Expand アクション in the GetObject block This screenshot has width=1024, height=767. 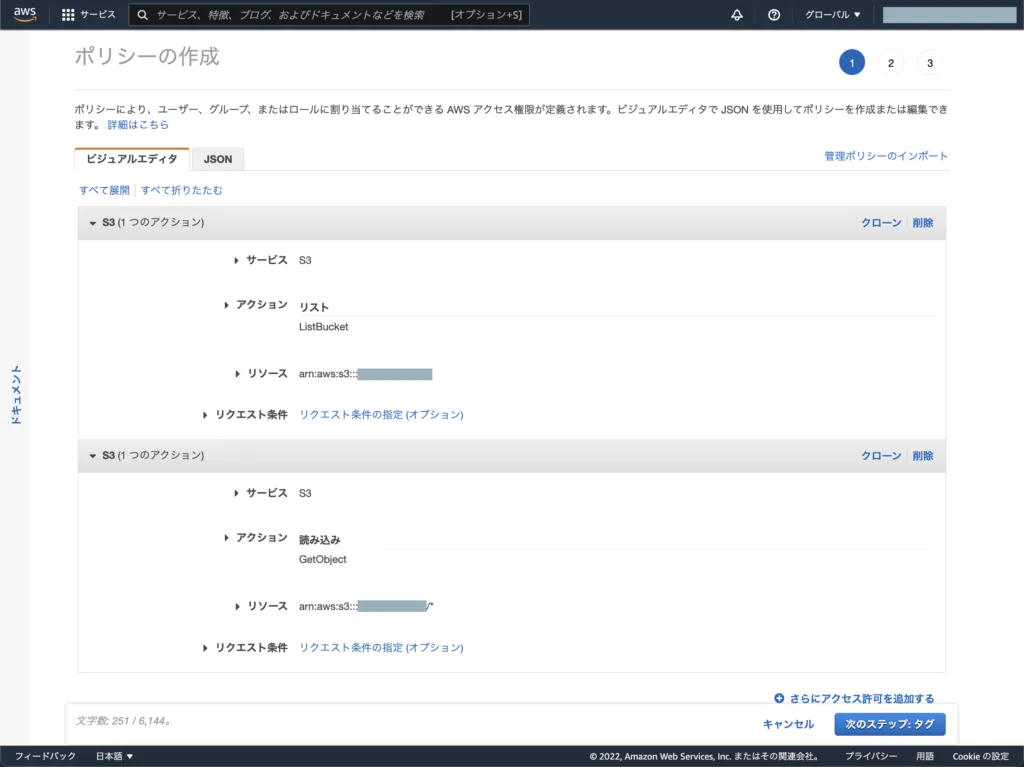click(226, 538)
